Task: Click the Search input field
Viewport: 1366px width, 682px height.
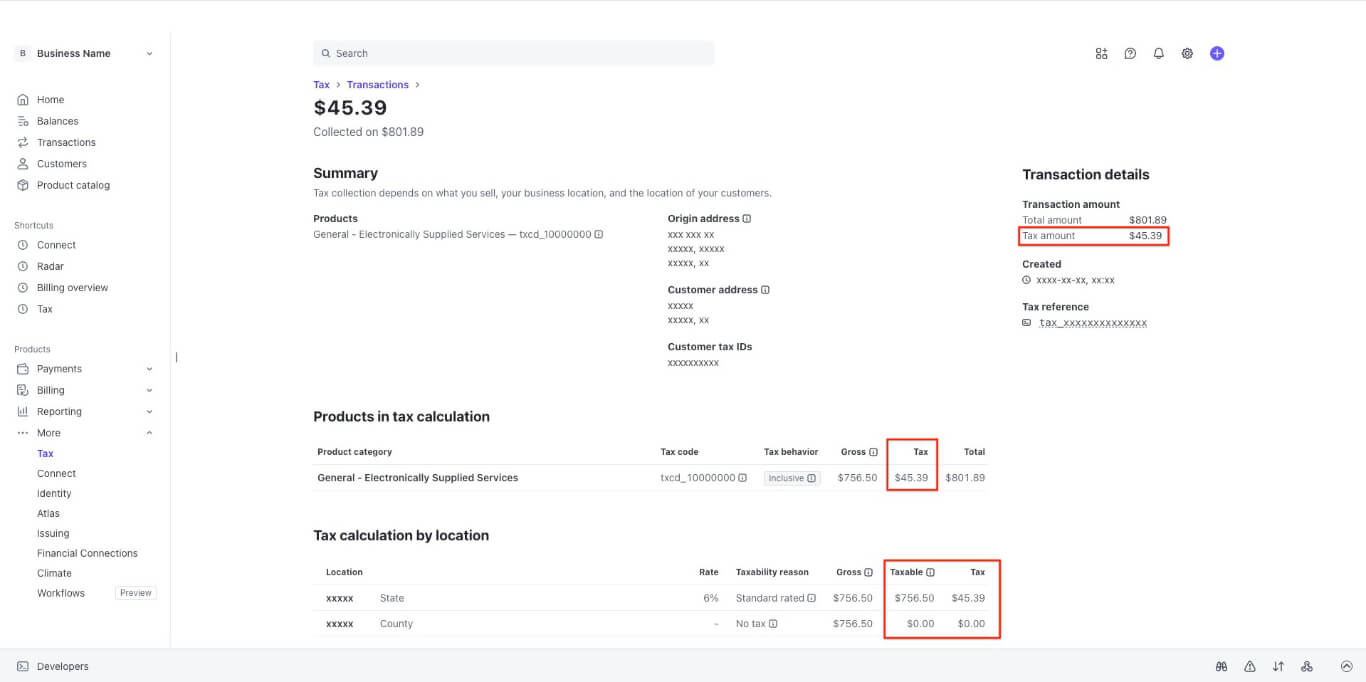Action: tap(514, 54)
